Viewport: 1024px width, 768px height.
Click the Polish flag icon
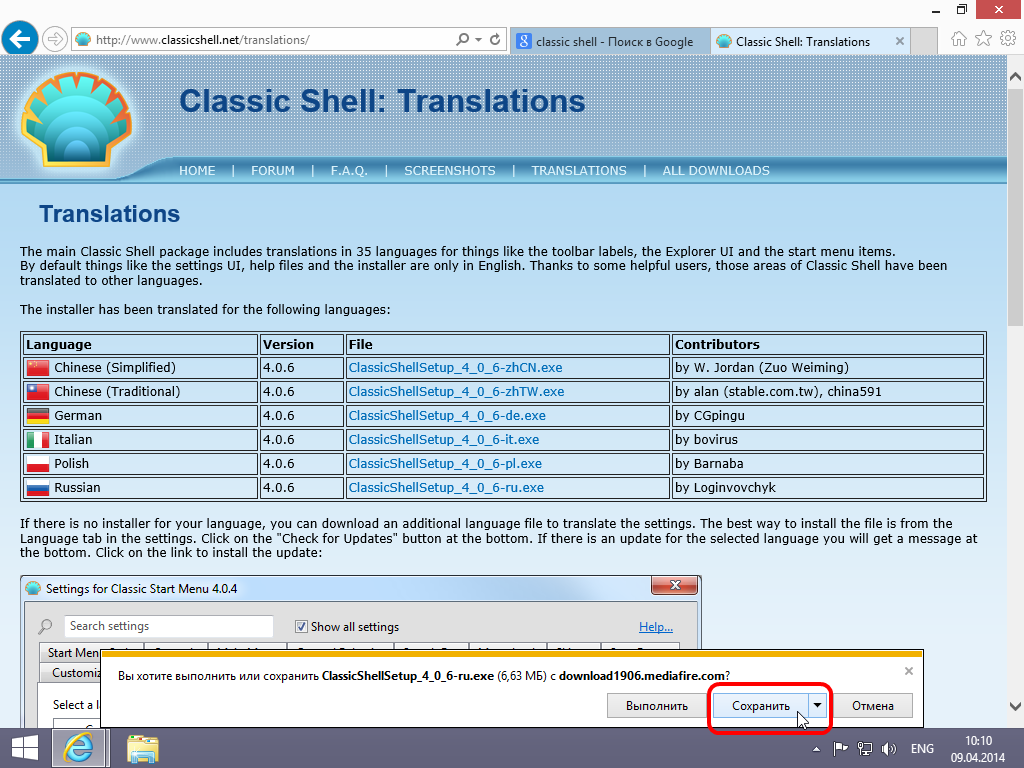pyautogui.click(x=38, y=464)
